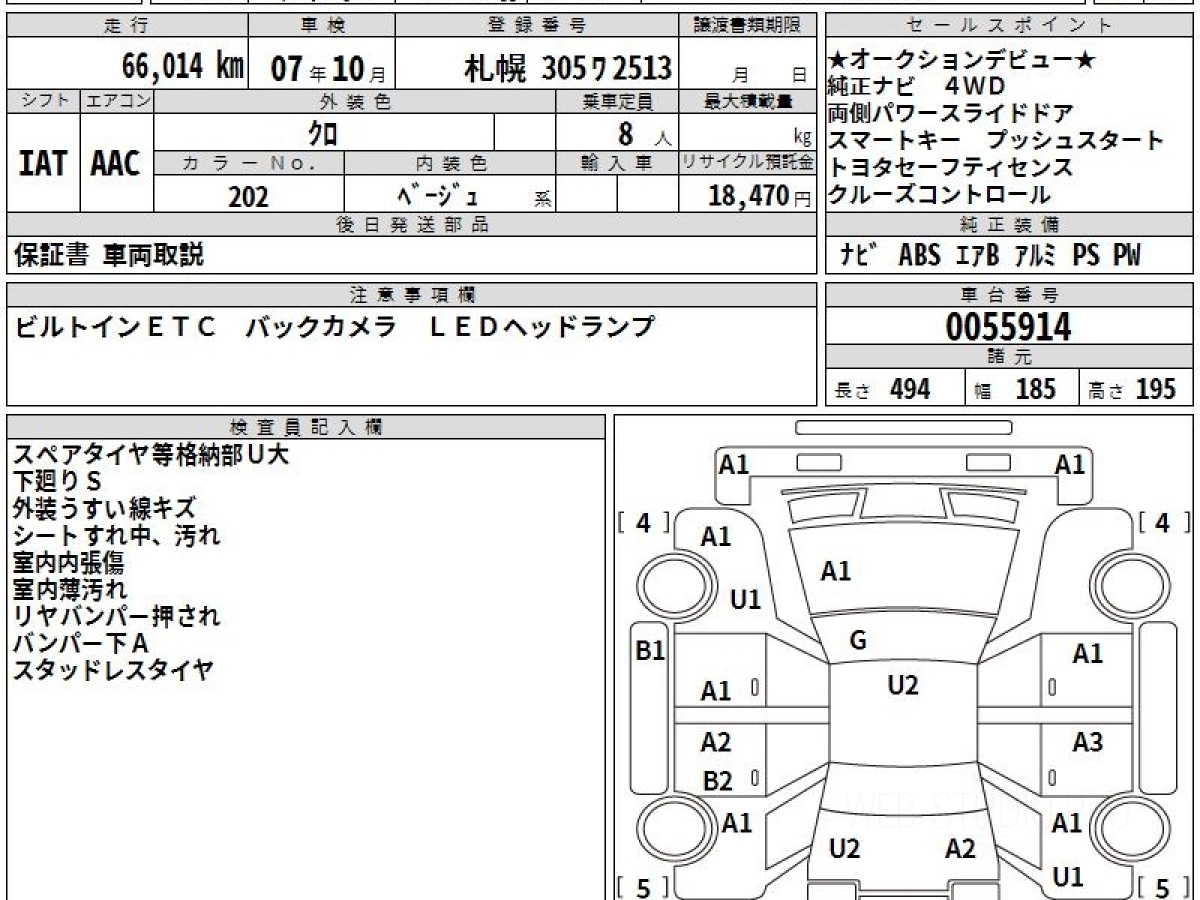Click the 外装うすい線キズ note

click(104, 508)
